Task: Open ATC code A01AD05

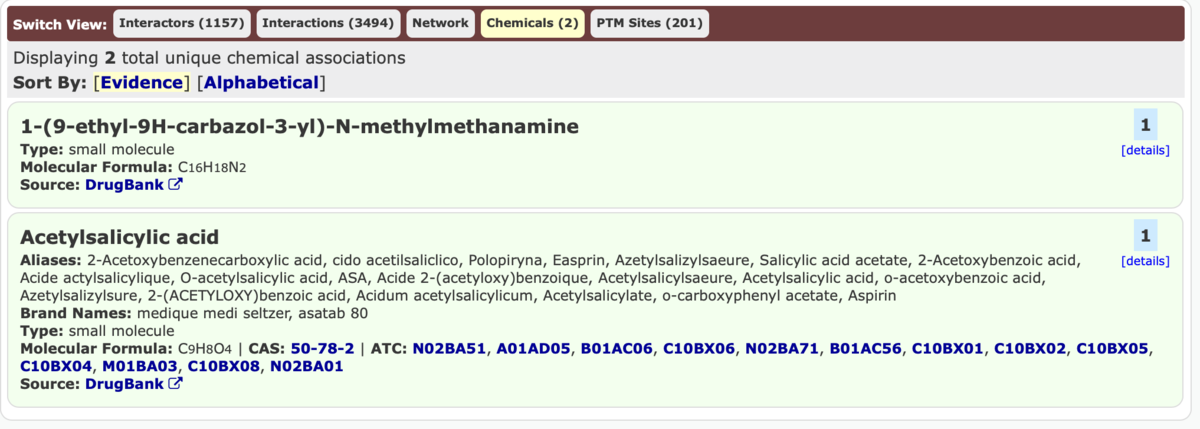Action: [x=533, y=349]
